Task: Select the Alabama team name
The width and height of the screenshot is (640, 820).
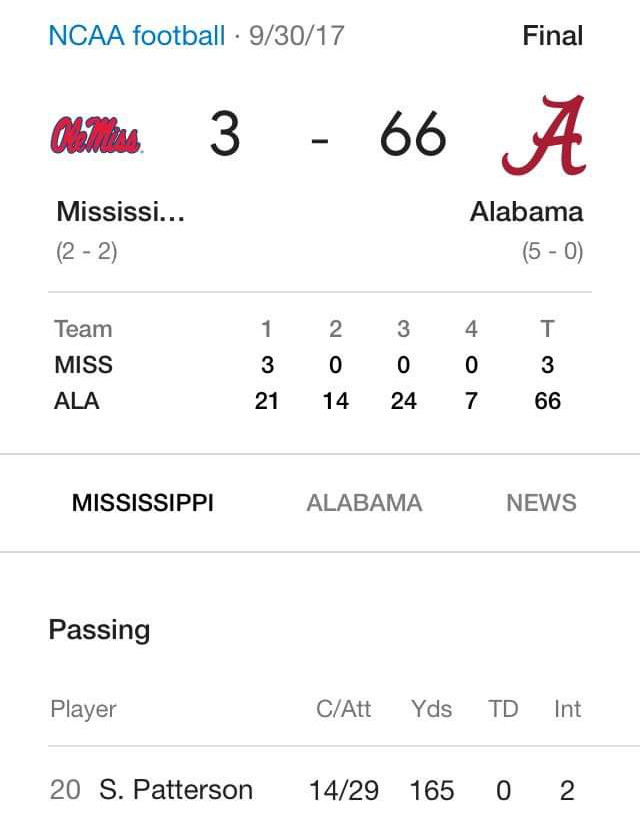Action: (527, 212)
